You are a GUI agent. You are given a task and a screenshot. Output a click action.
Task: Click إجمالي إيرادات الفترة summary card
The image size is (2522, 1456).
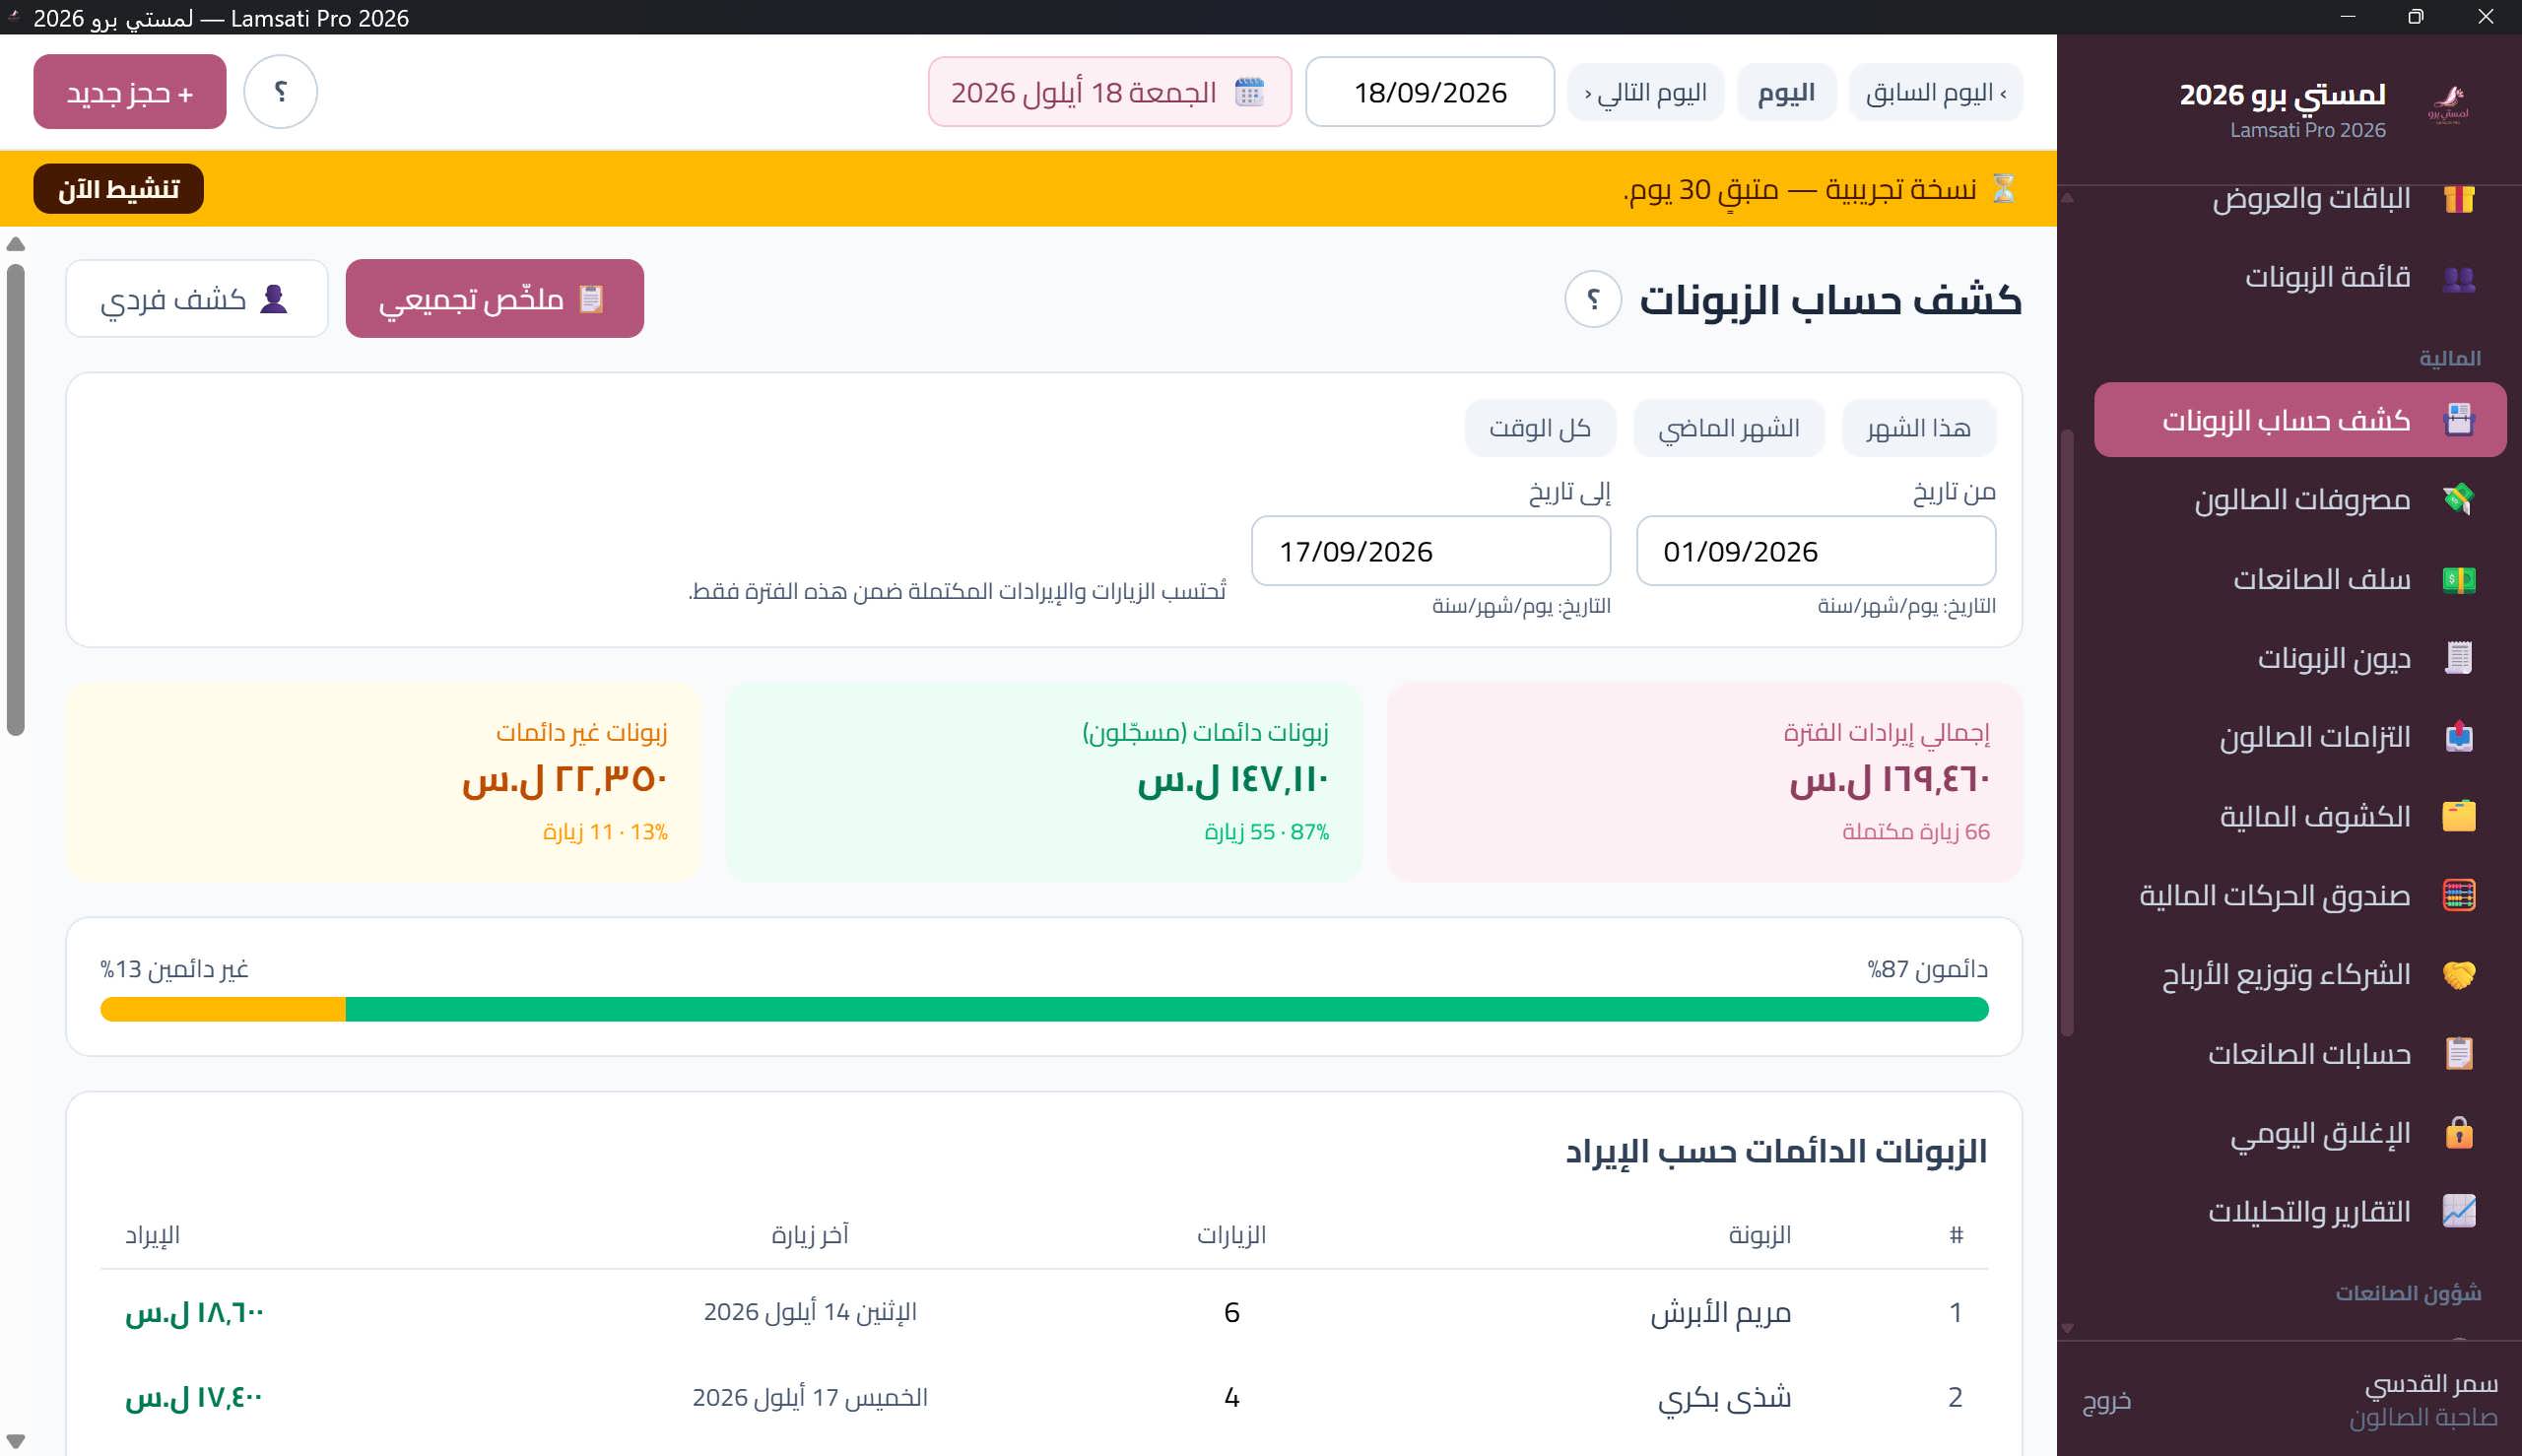pos(1704,783)
